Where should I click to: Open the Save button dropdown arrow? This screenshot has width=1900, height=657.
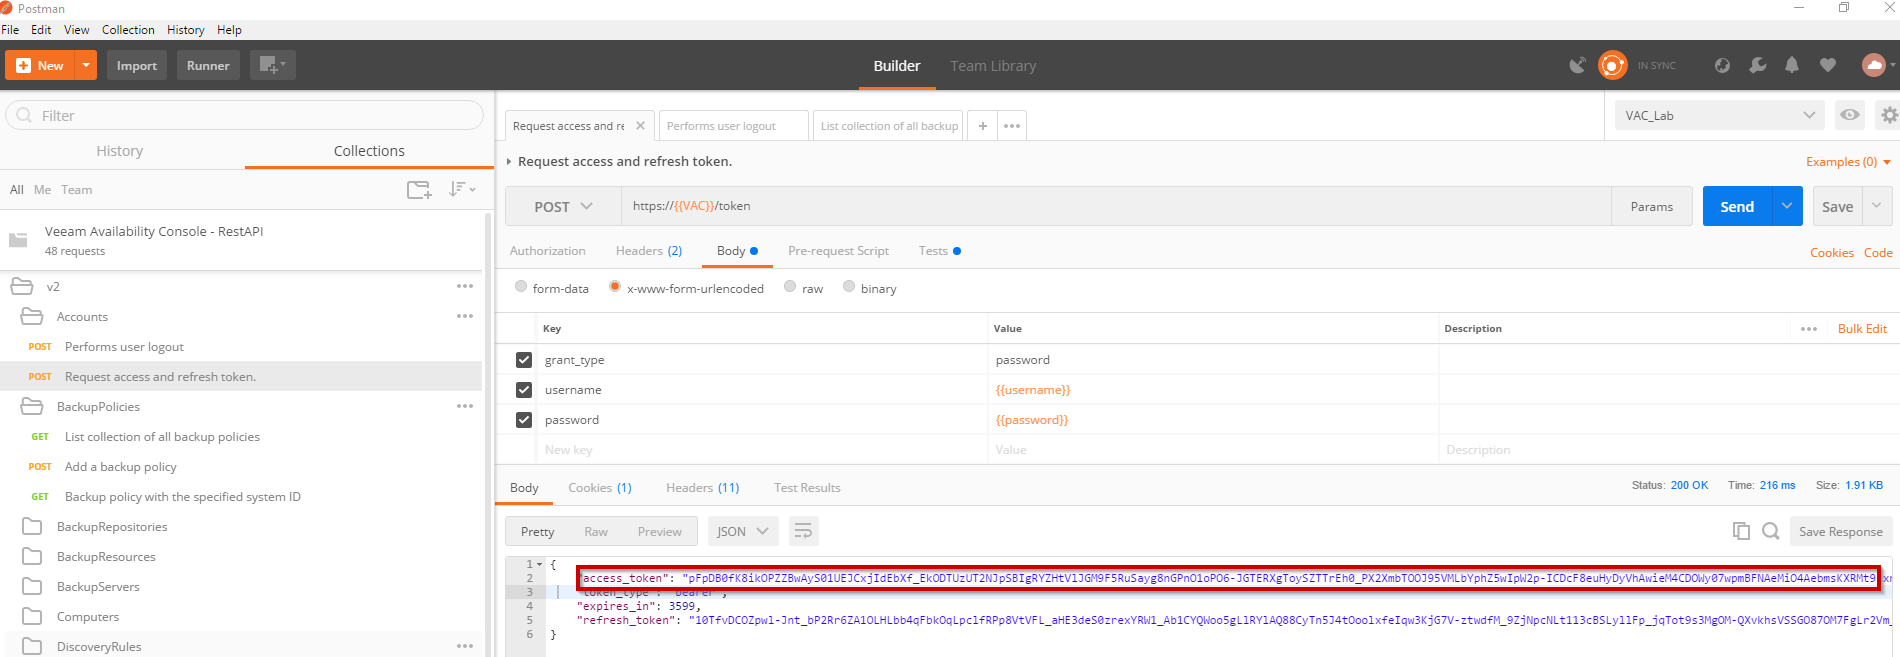[x=1877, y=206]
